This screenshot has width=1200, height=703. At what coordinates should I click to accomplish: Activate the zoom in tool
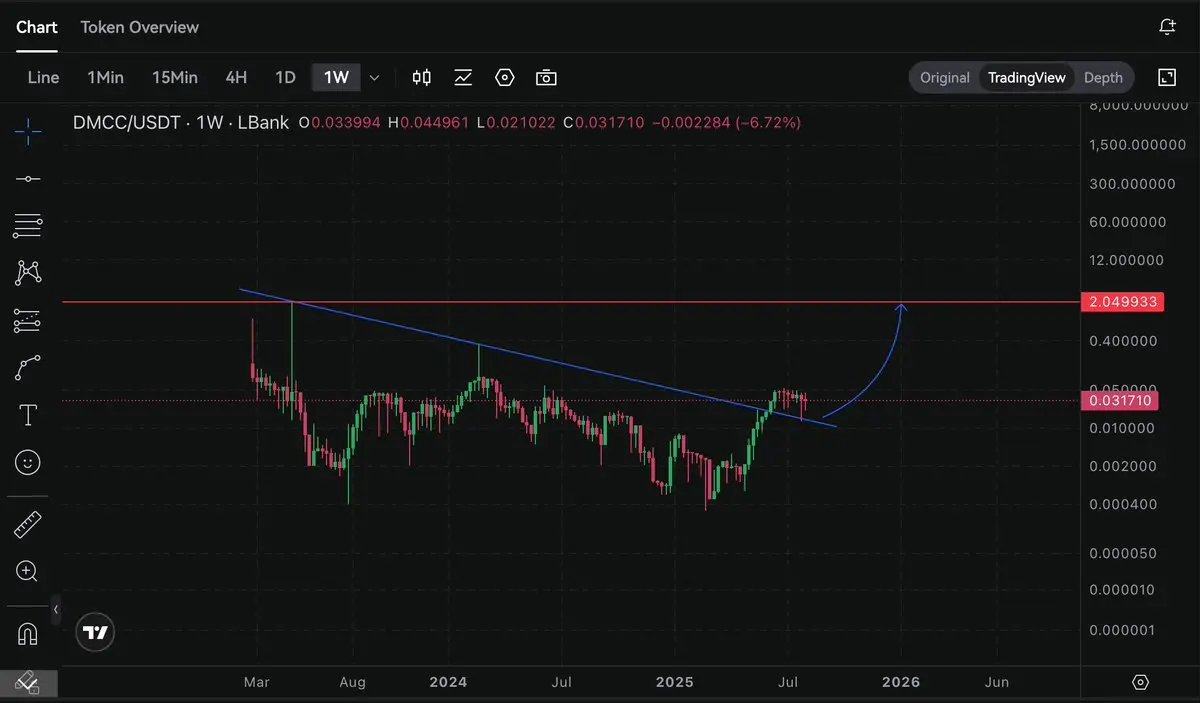tap(28, 572)
